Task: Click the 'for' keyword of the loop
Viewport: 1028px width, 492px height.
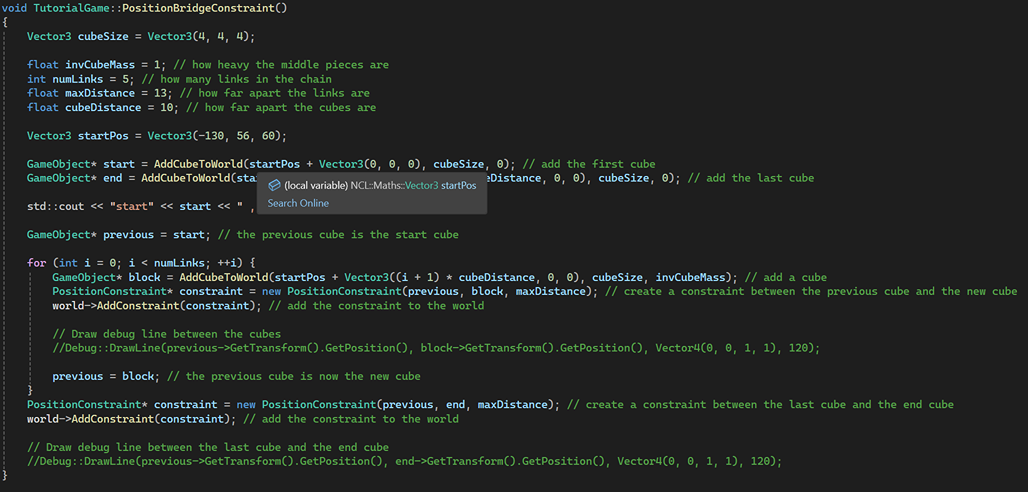Action: [x=36, y=262]
